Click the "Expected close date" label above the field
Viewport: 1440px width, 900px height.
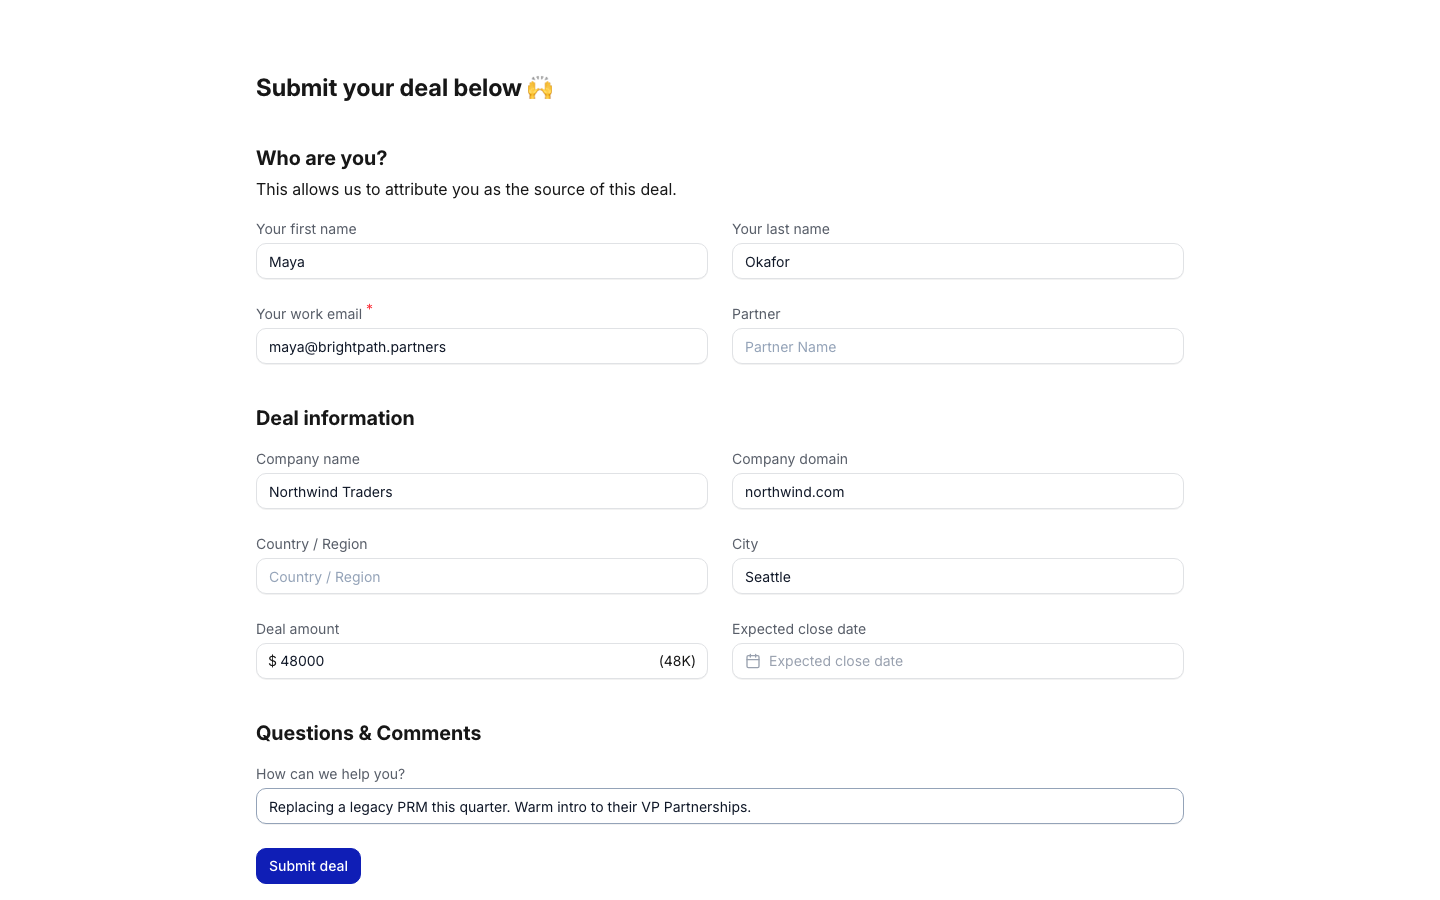tap(799, 629)
